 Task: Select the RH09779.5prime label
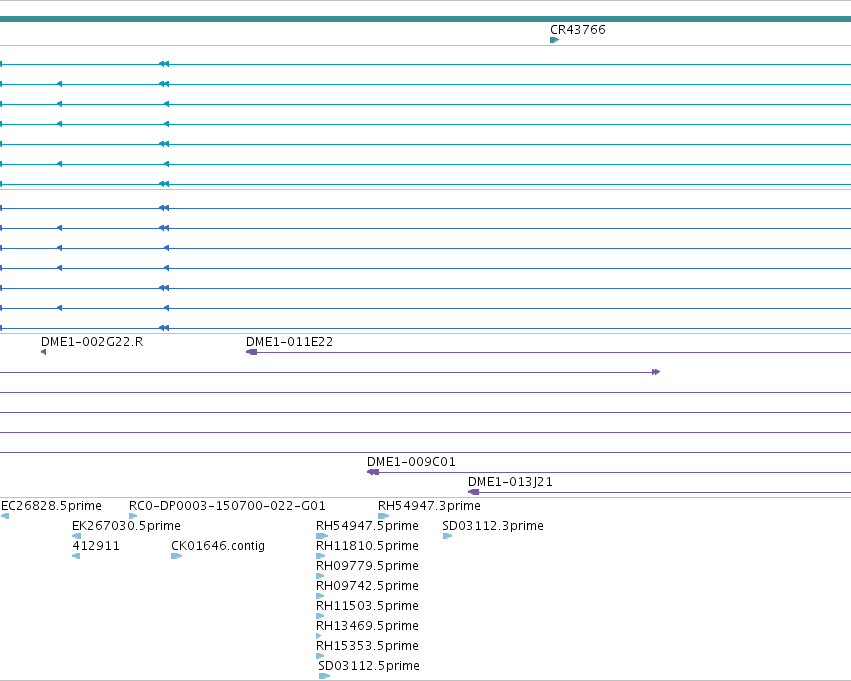367,566
